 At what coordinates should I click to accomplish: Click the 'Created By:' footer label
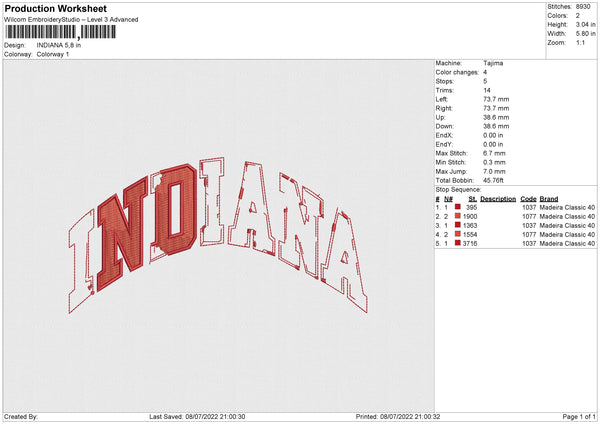pyautogui.click(x=21, y=417)
